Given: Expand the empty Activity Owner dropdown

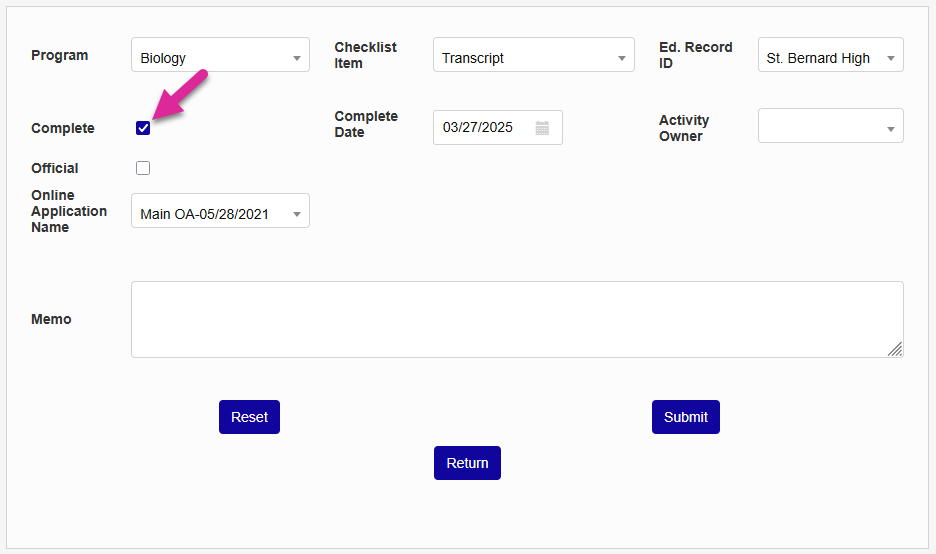Looking at the screenshot, I should click(830, 127).
